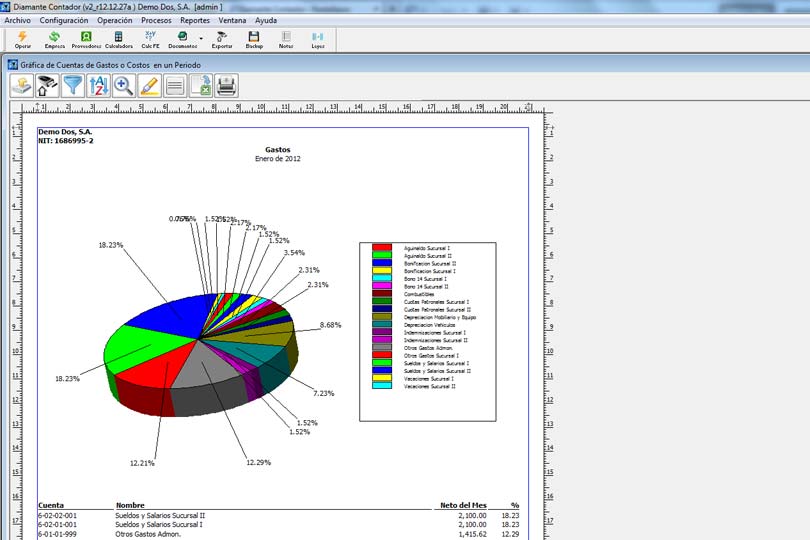Screen dimensions: 810x540
Task: Click the 3.54% pie label
Action: (x=294, y=253)
